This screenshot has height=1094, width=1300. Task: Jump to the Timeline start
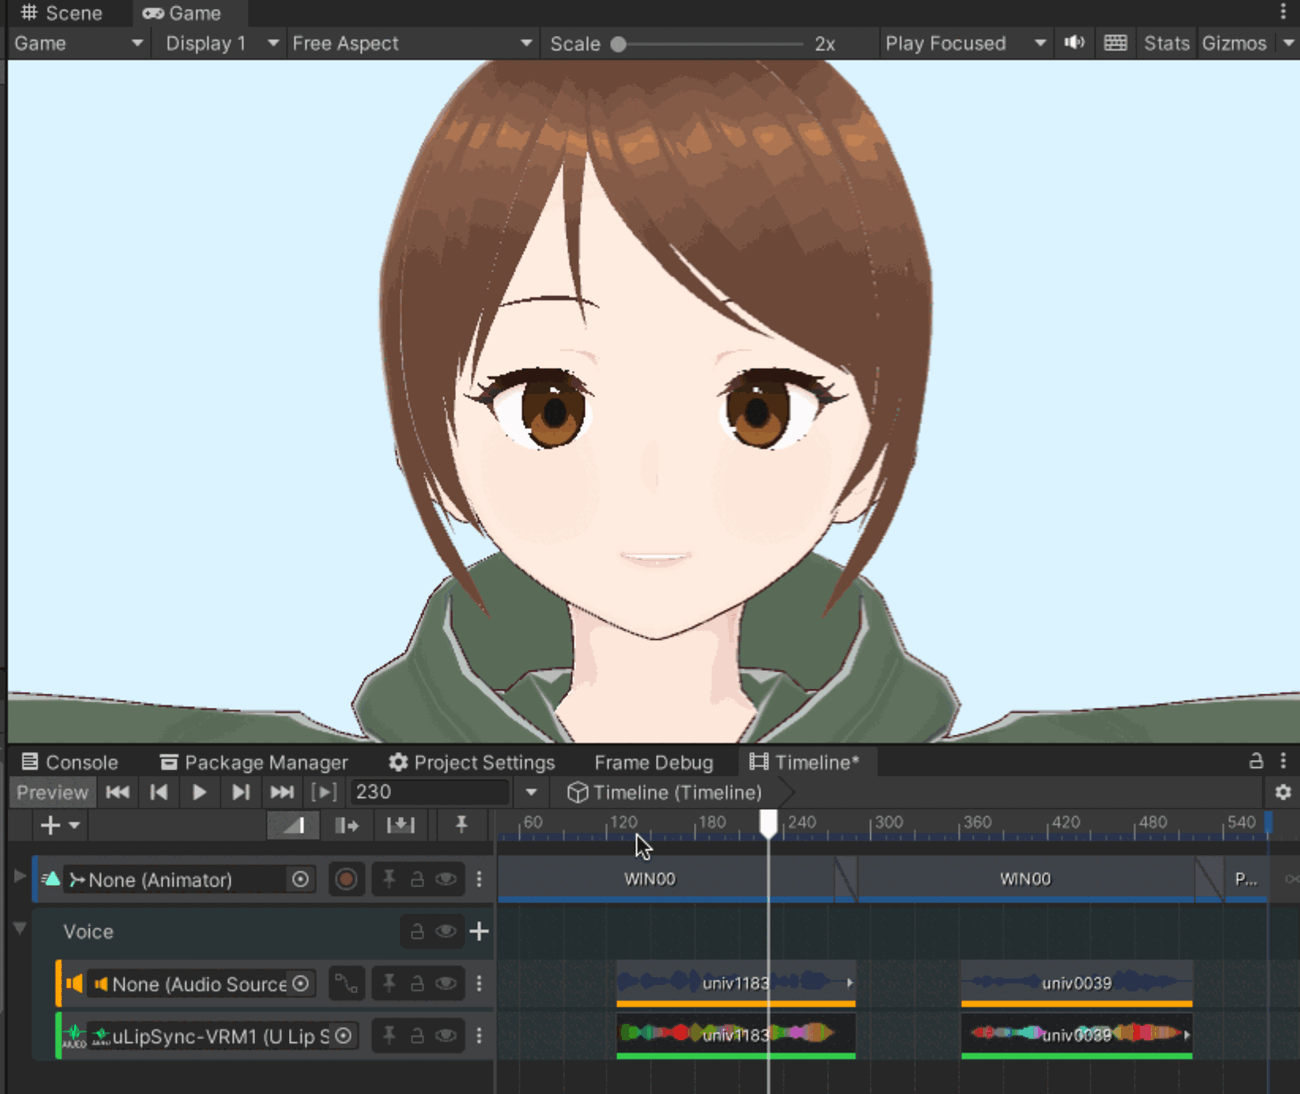click(x=117, y=792)
